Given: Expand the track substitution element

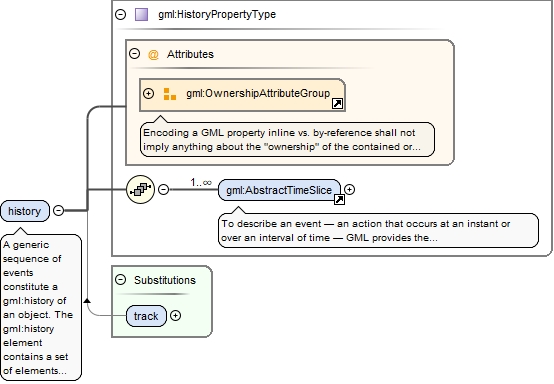Looking at the screenshot, I should 176,315.
